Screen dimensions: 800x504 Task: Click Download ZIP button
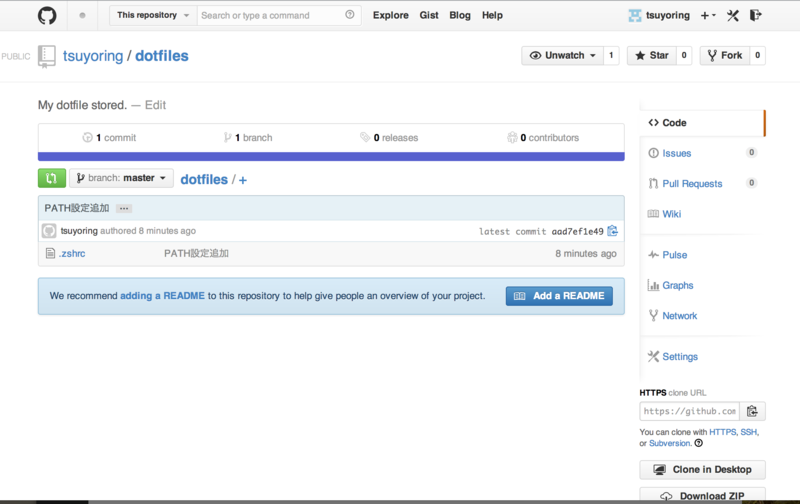coord(702,495)
